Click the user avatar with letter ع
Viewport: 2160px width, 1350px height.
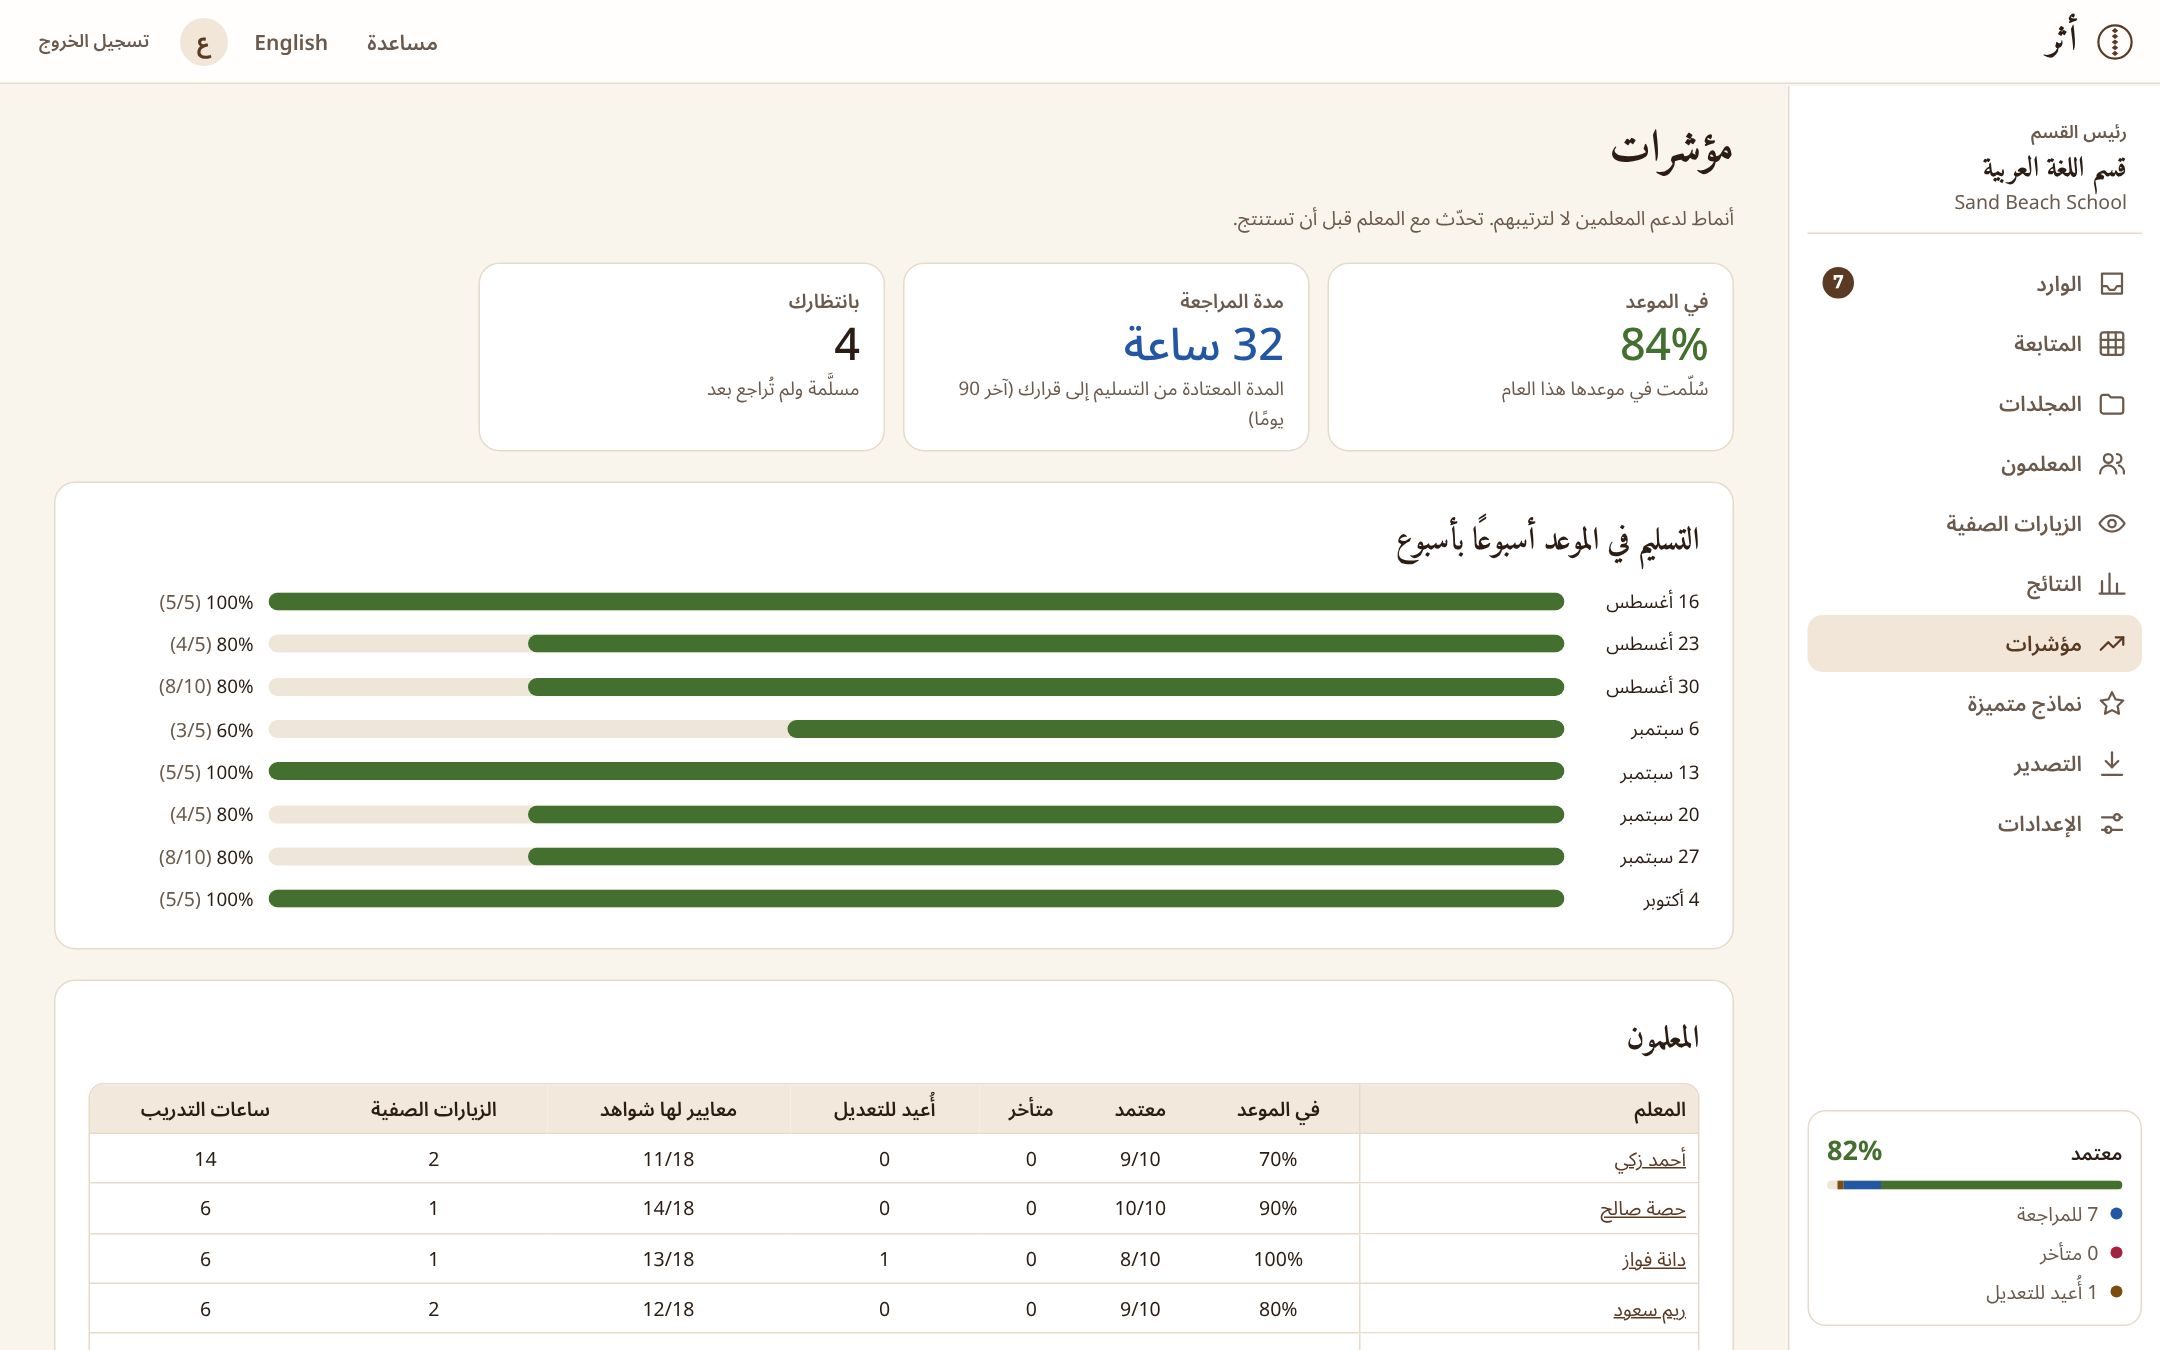[204, 43]
